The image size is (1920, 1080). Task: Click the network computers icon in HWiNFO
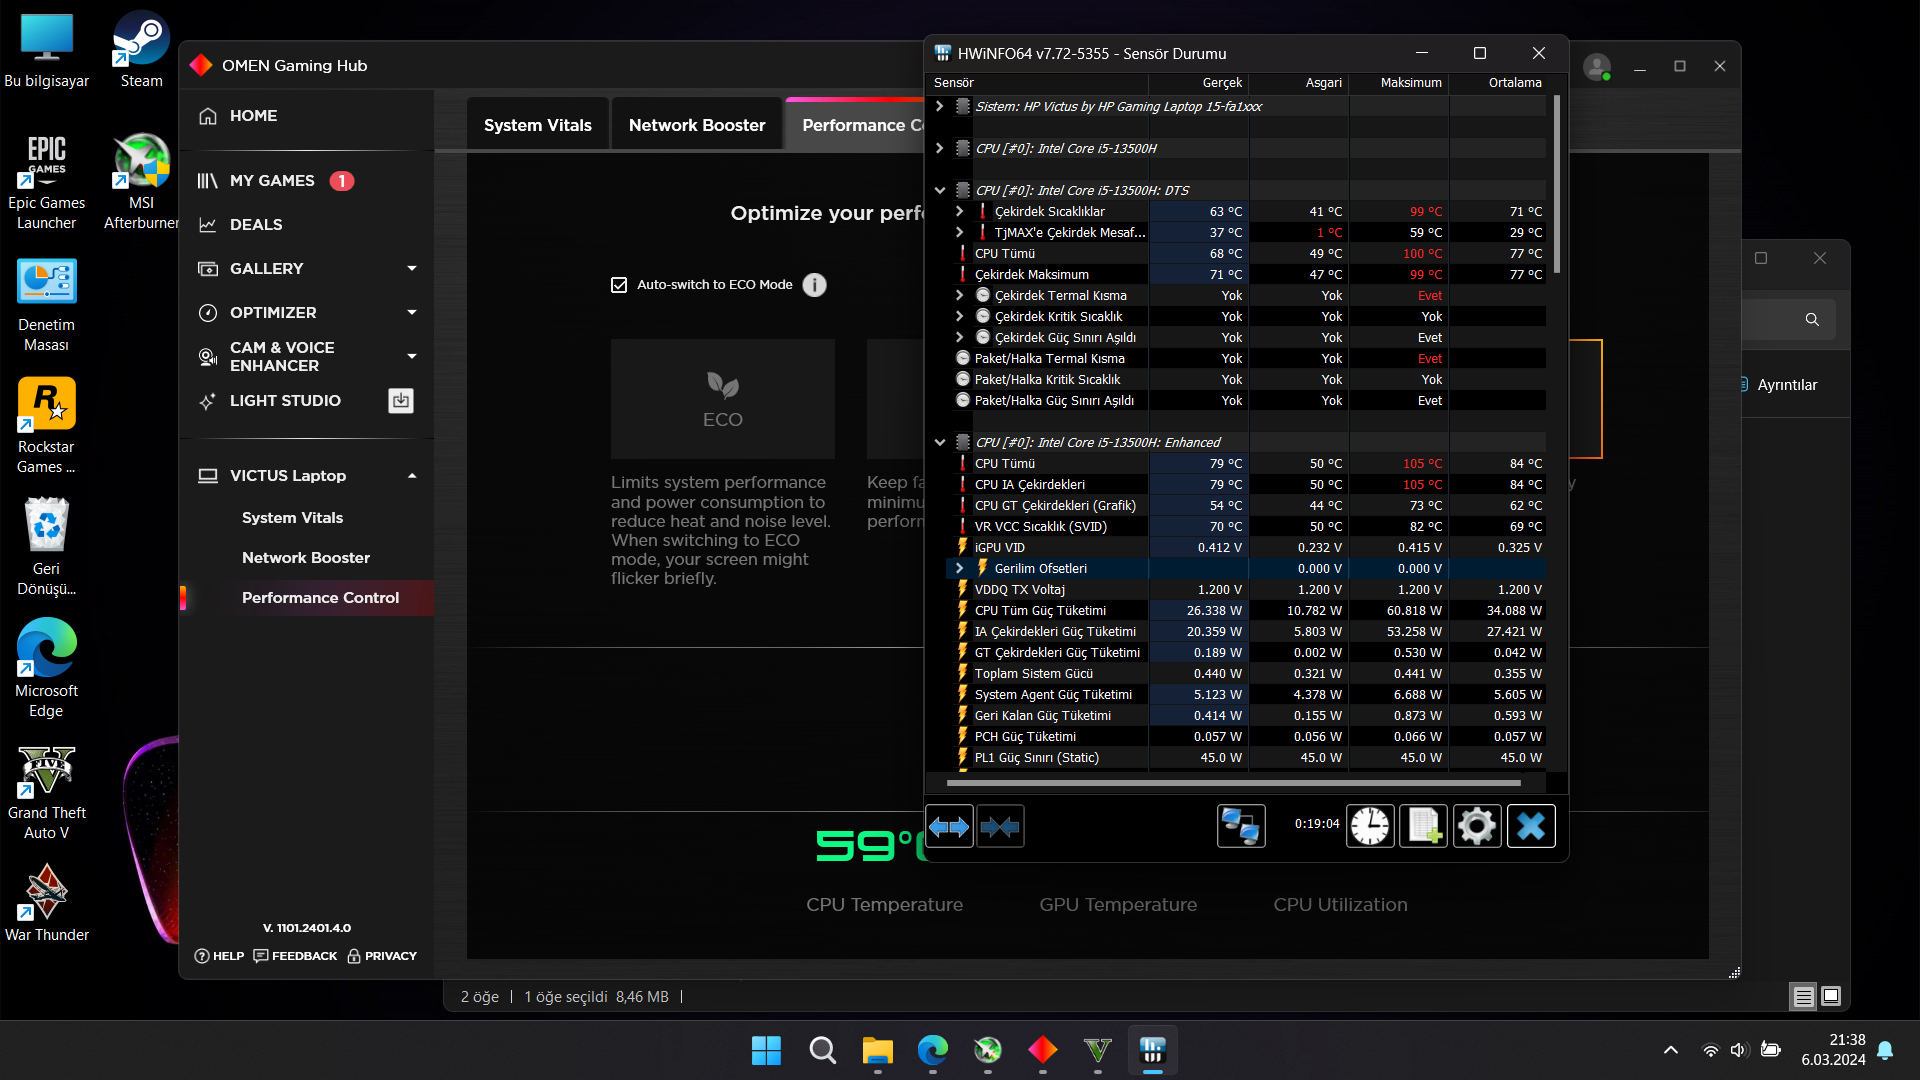pyautogui.click(x=1241, y=826)
